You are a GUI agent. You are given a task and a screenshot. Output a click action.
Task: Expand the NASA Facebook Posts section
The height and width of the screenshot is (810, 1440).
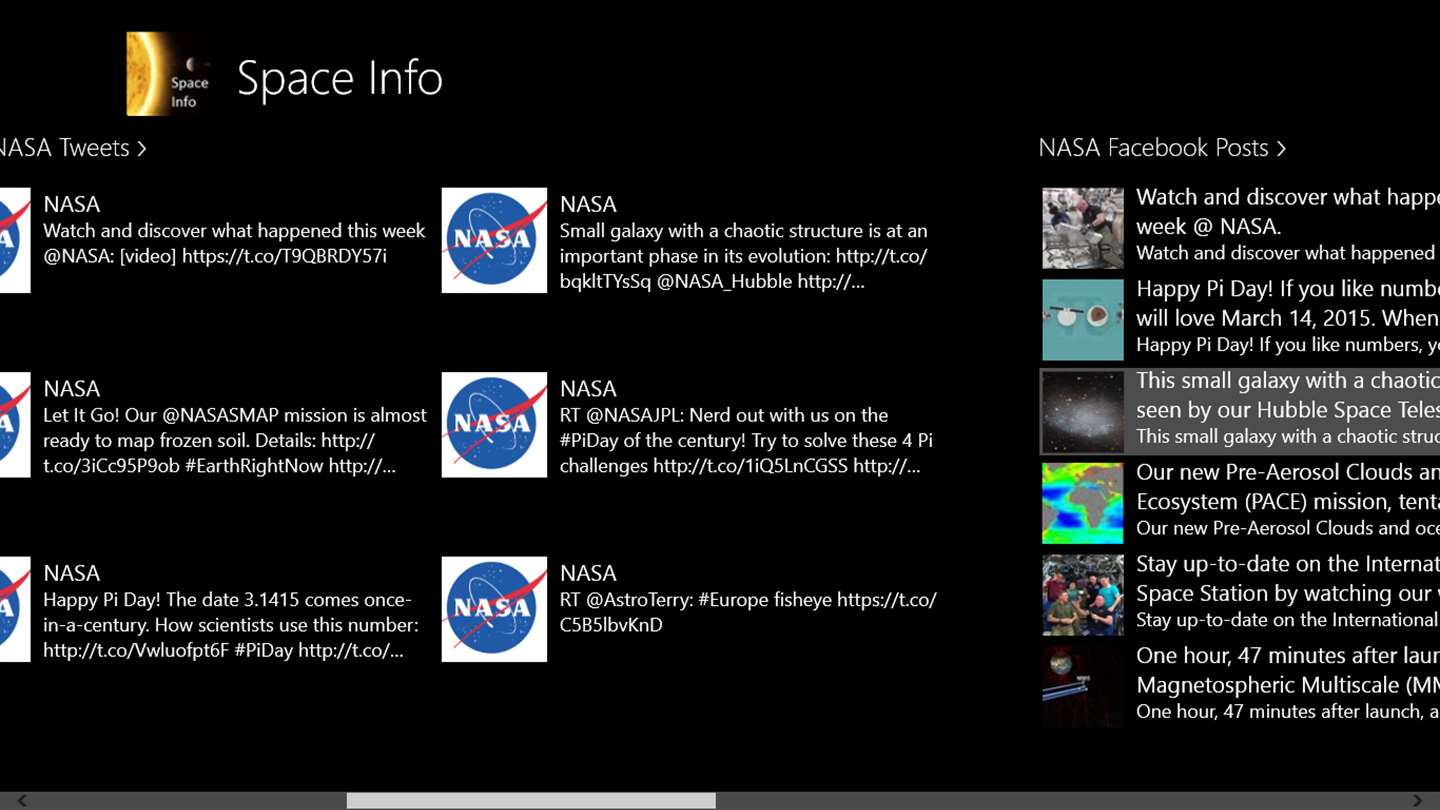1162,148
